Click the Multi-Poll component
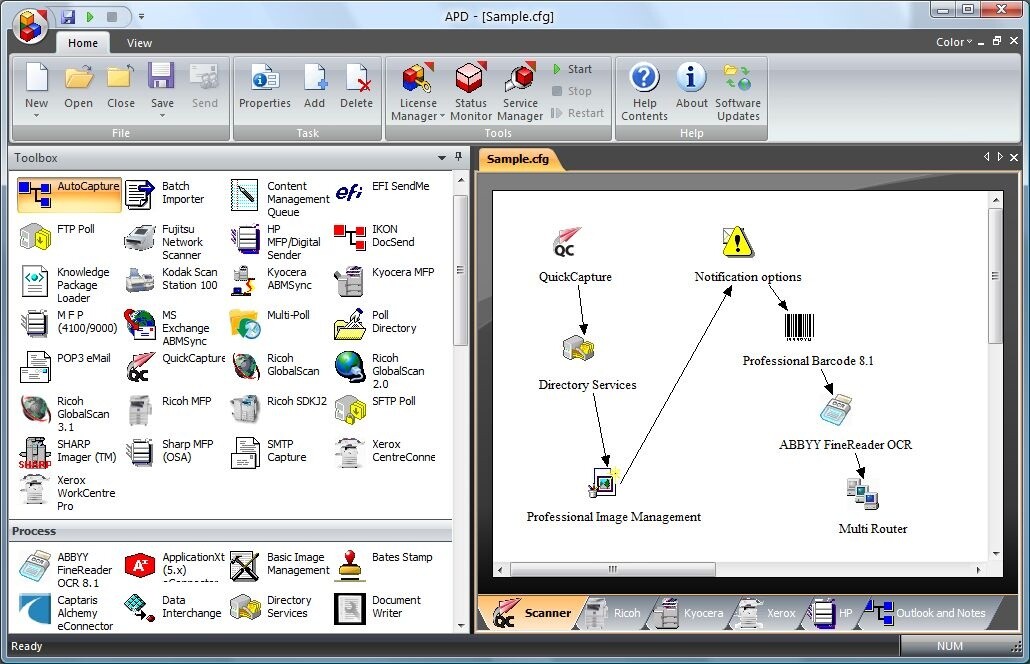This screenshot has width=1030, height=664. (269, 322)
